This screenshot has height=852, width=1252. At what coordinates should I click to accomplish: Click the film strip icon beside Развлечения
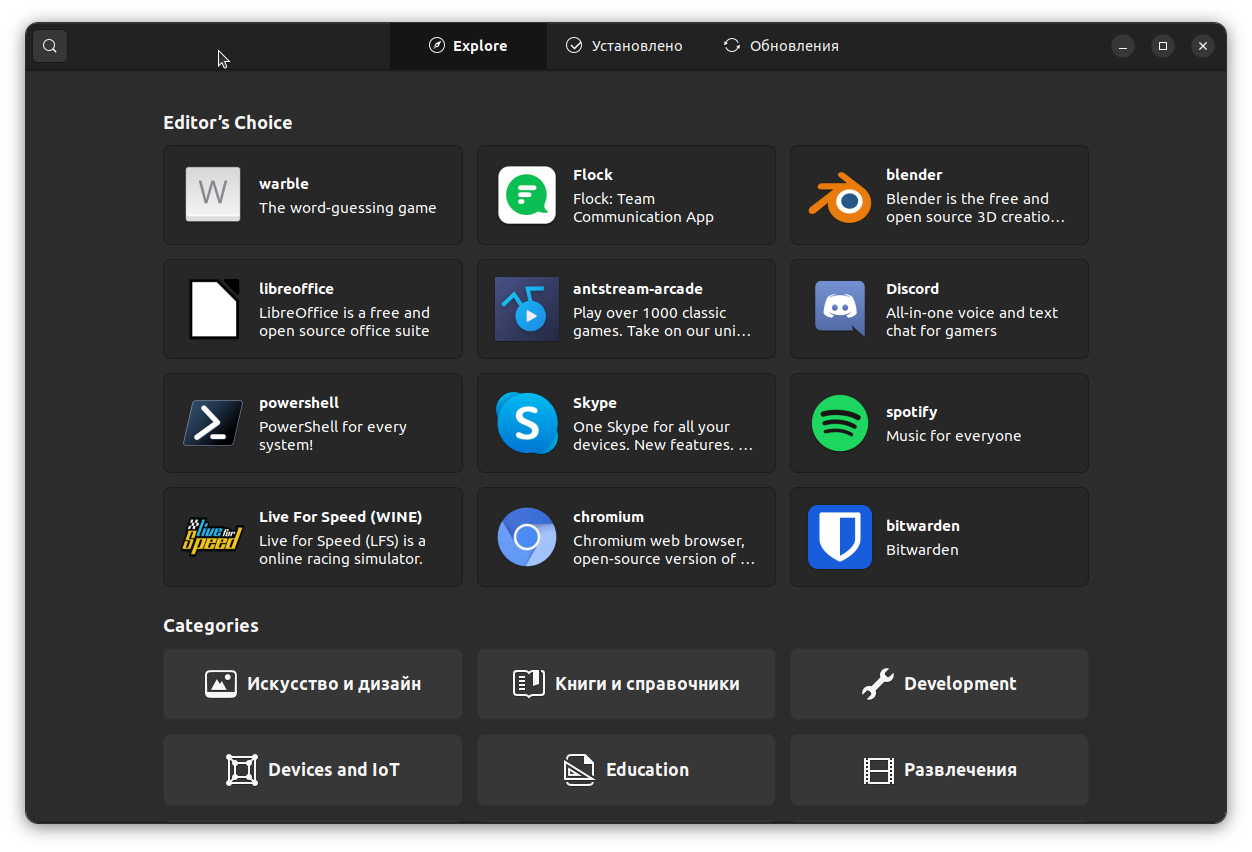[878, 770]
